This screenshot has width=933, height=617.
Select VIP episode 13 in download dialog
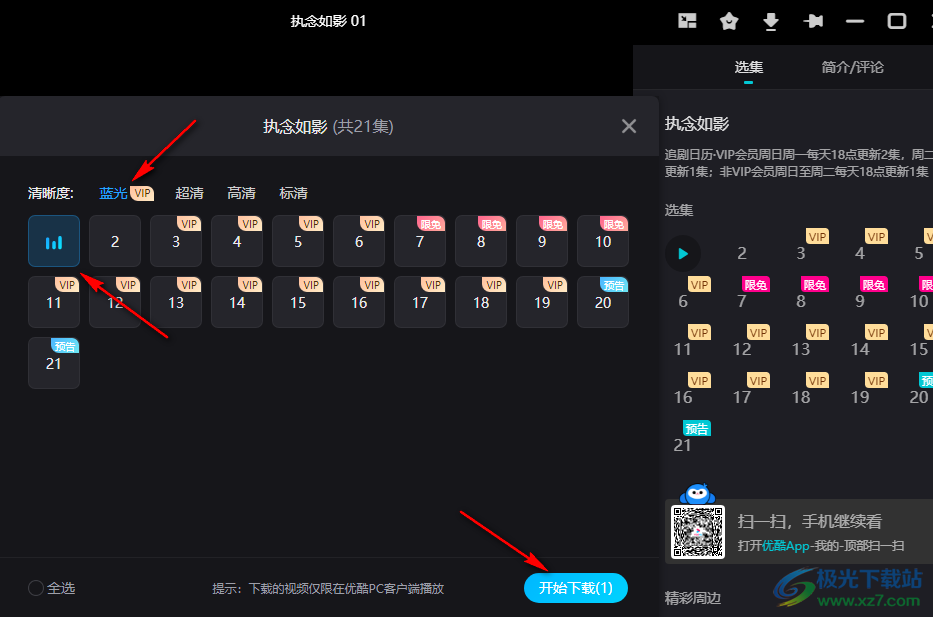176,302
